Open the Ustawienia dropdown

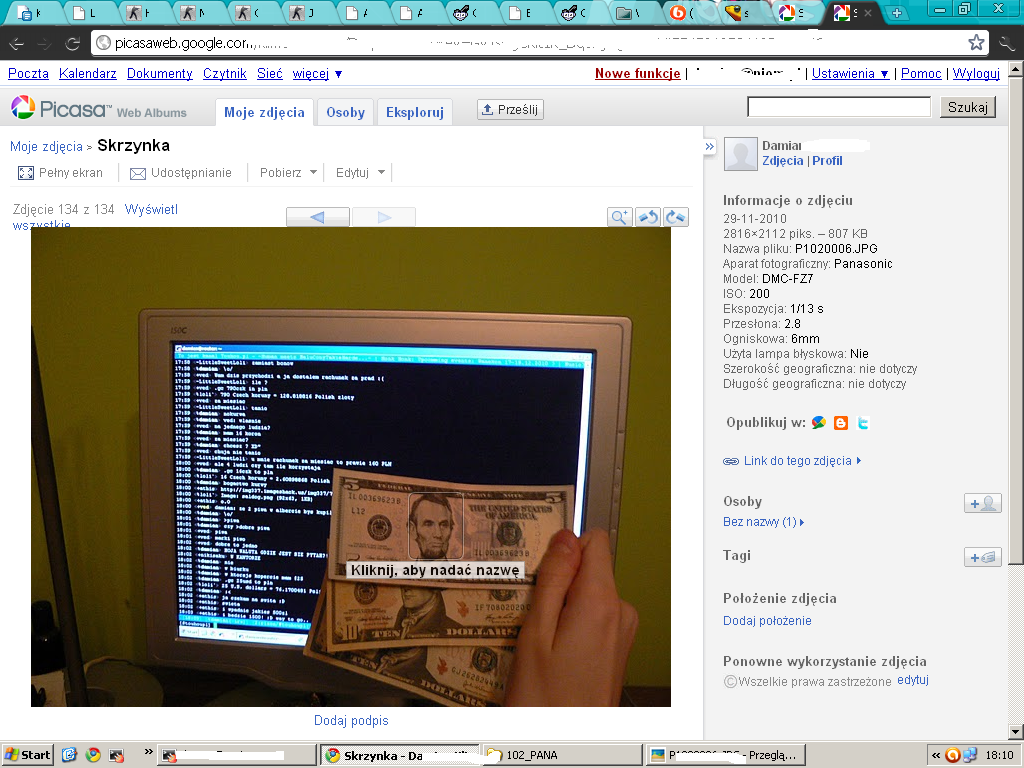[x=850, y=74]
